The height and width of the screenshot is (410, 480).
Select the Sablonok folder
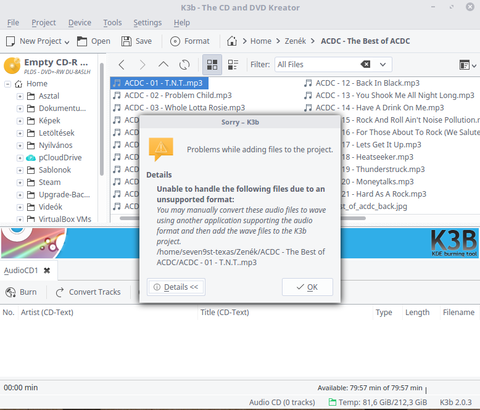[x=55, y=170]
